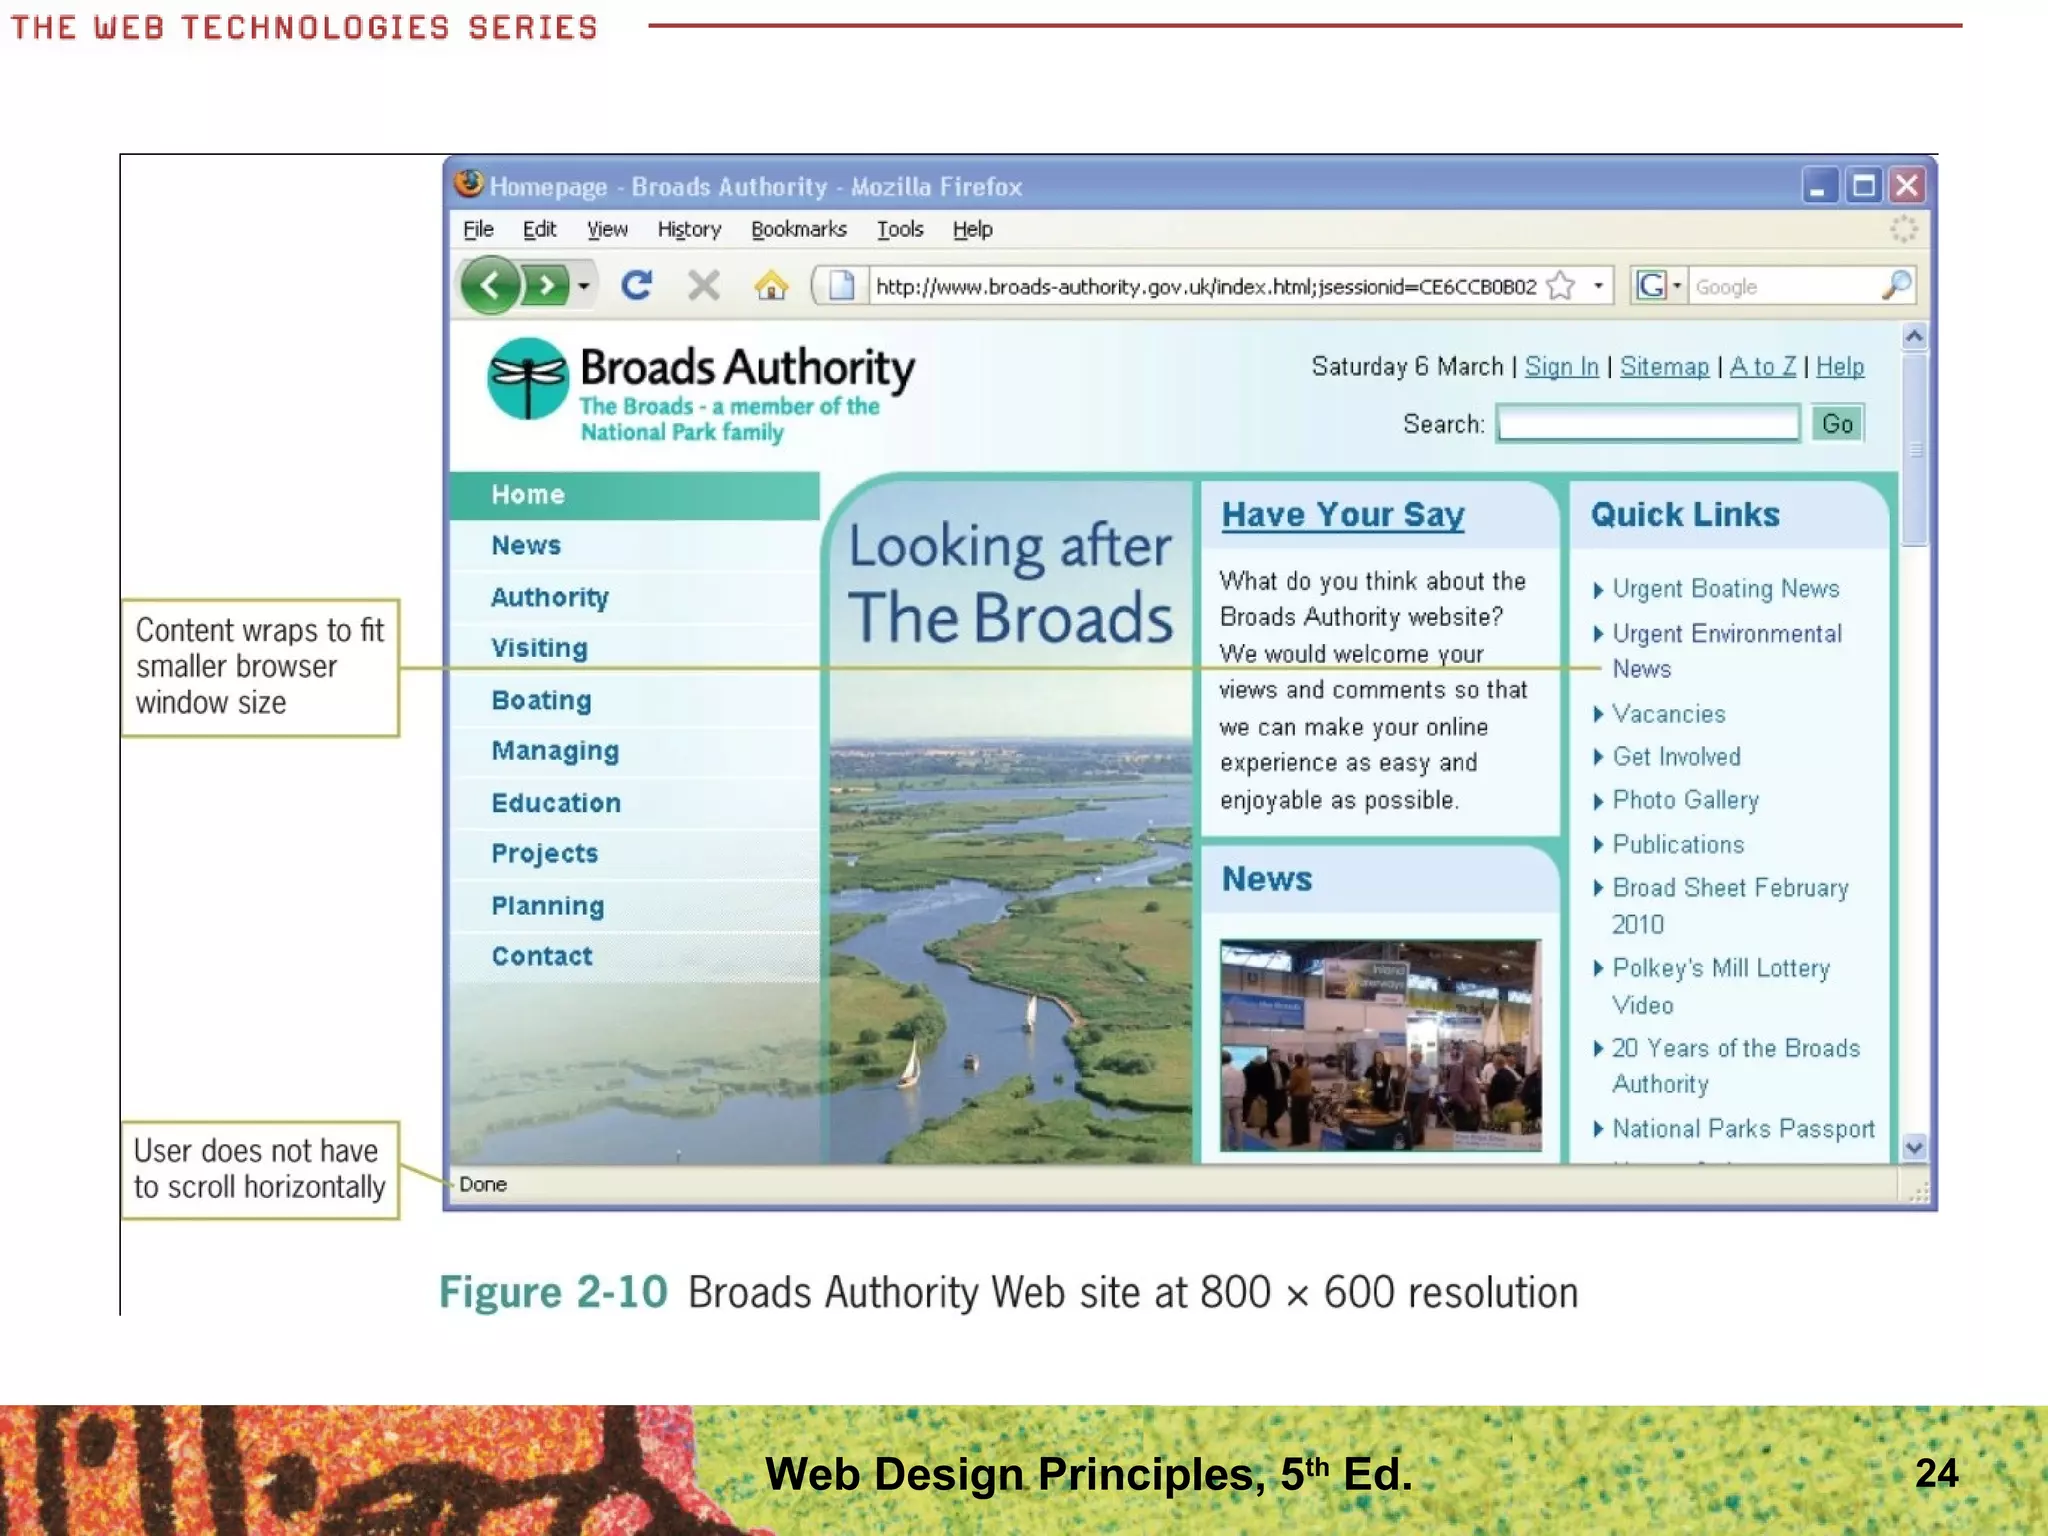Open the Vacancies quick link
Viewport: 2048px width, 1536px height.
click(x=1668, y=714)
